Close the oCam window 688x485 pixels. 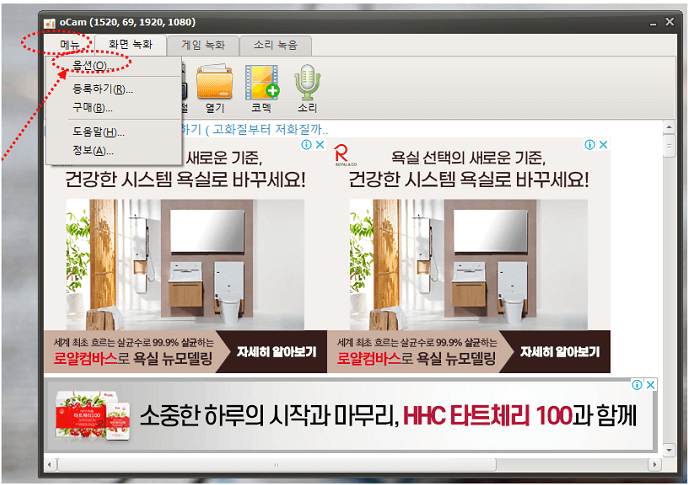coord(670,22)
